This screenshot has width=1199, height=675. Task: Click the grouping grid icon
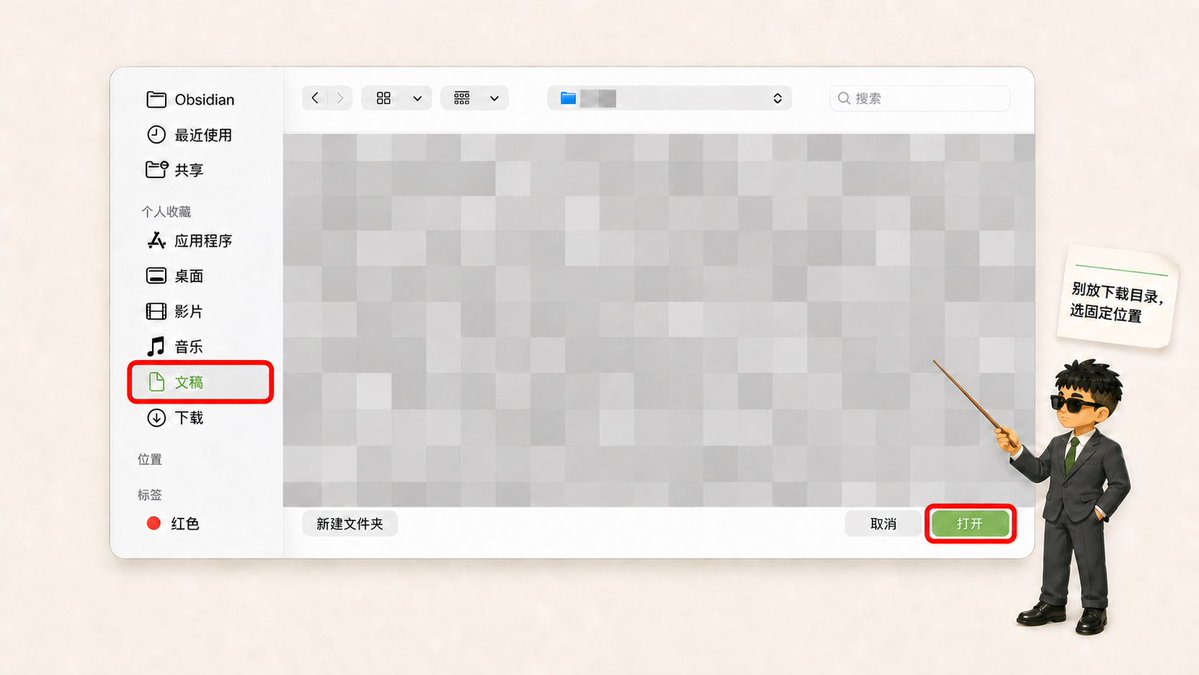click(x=462, y=98)
